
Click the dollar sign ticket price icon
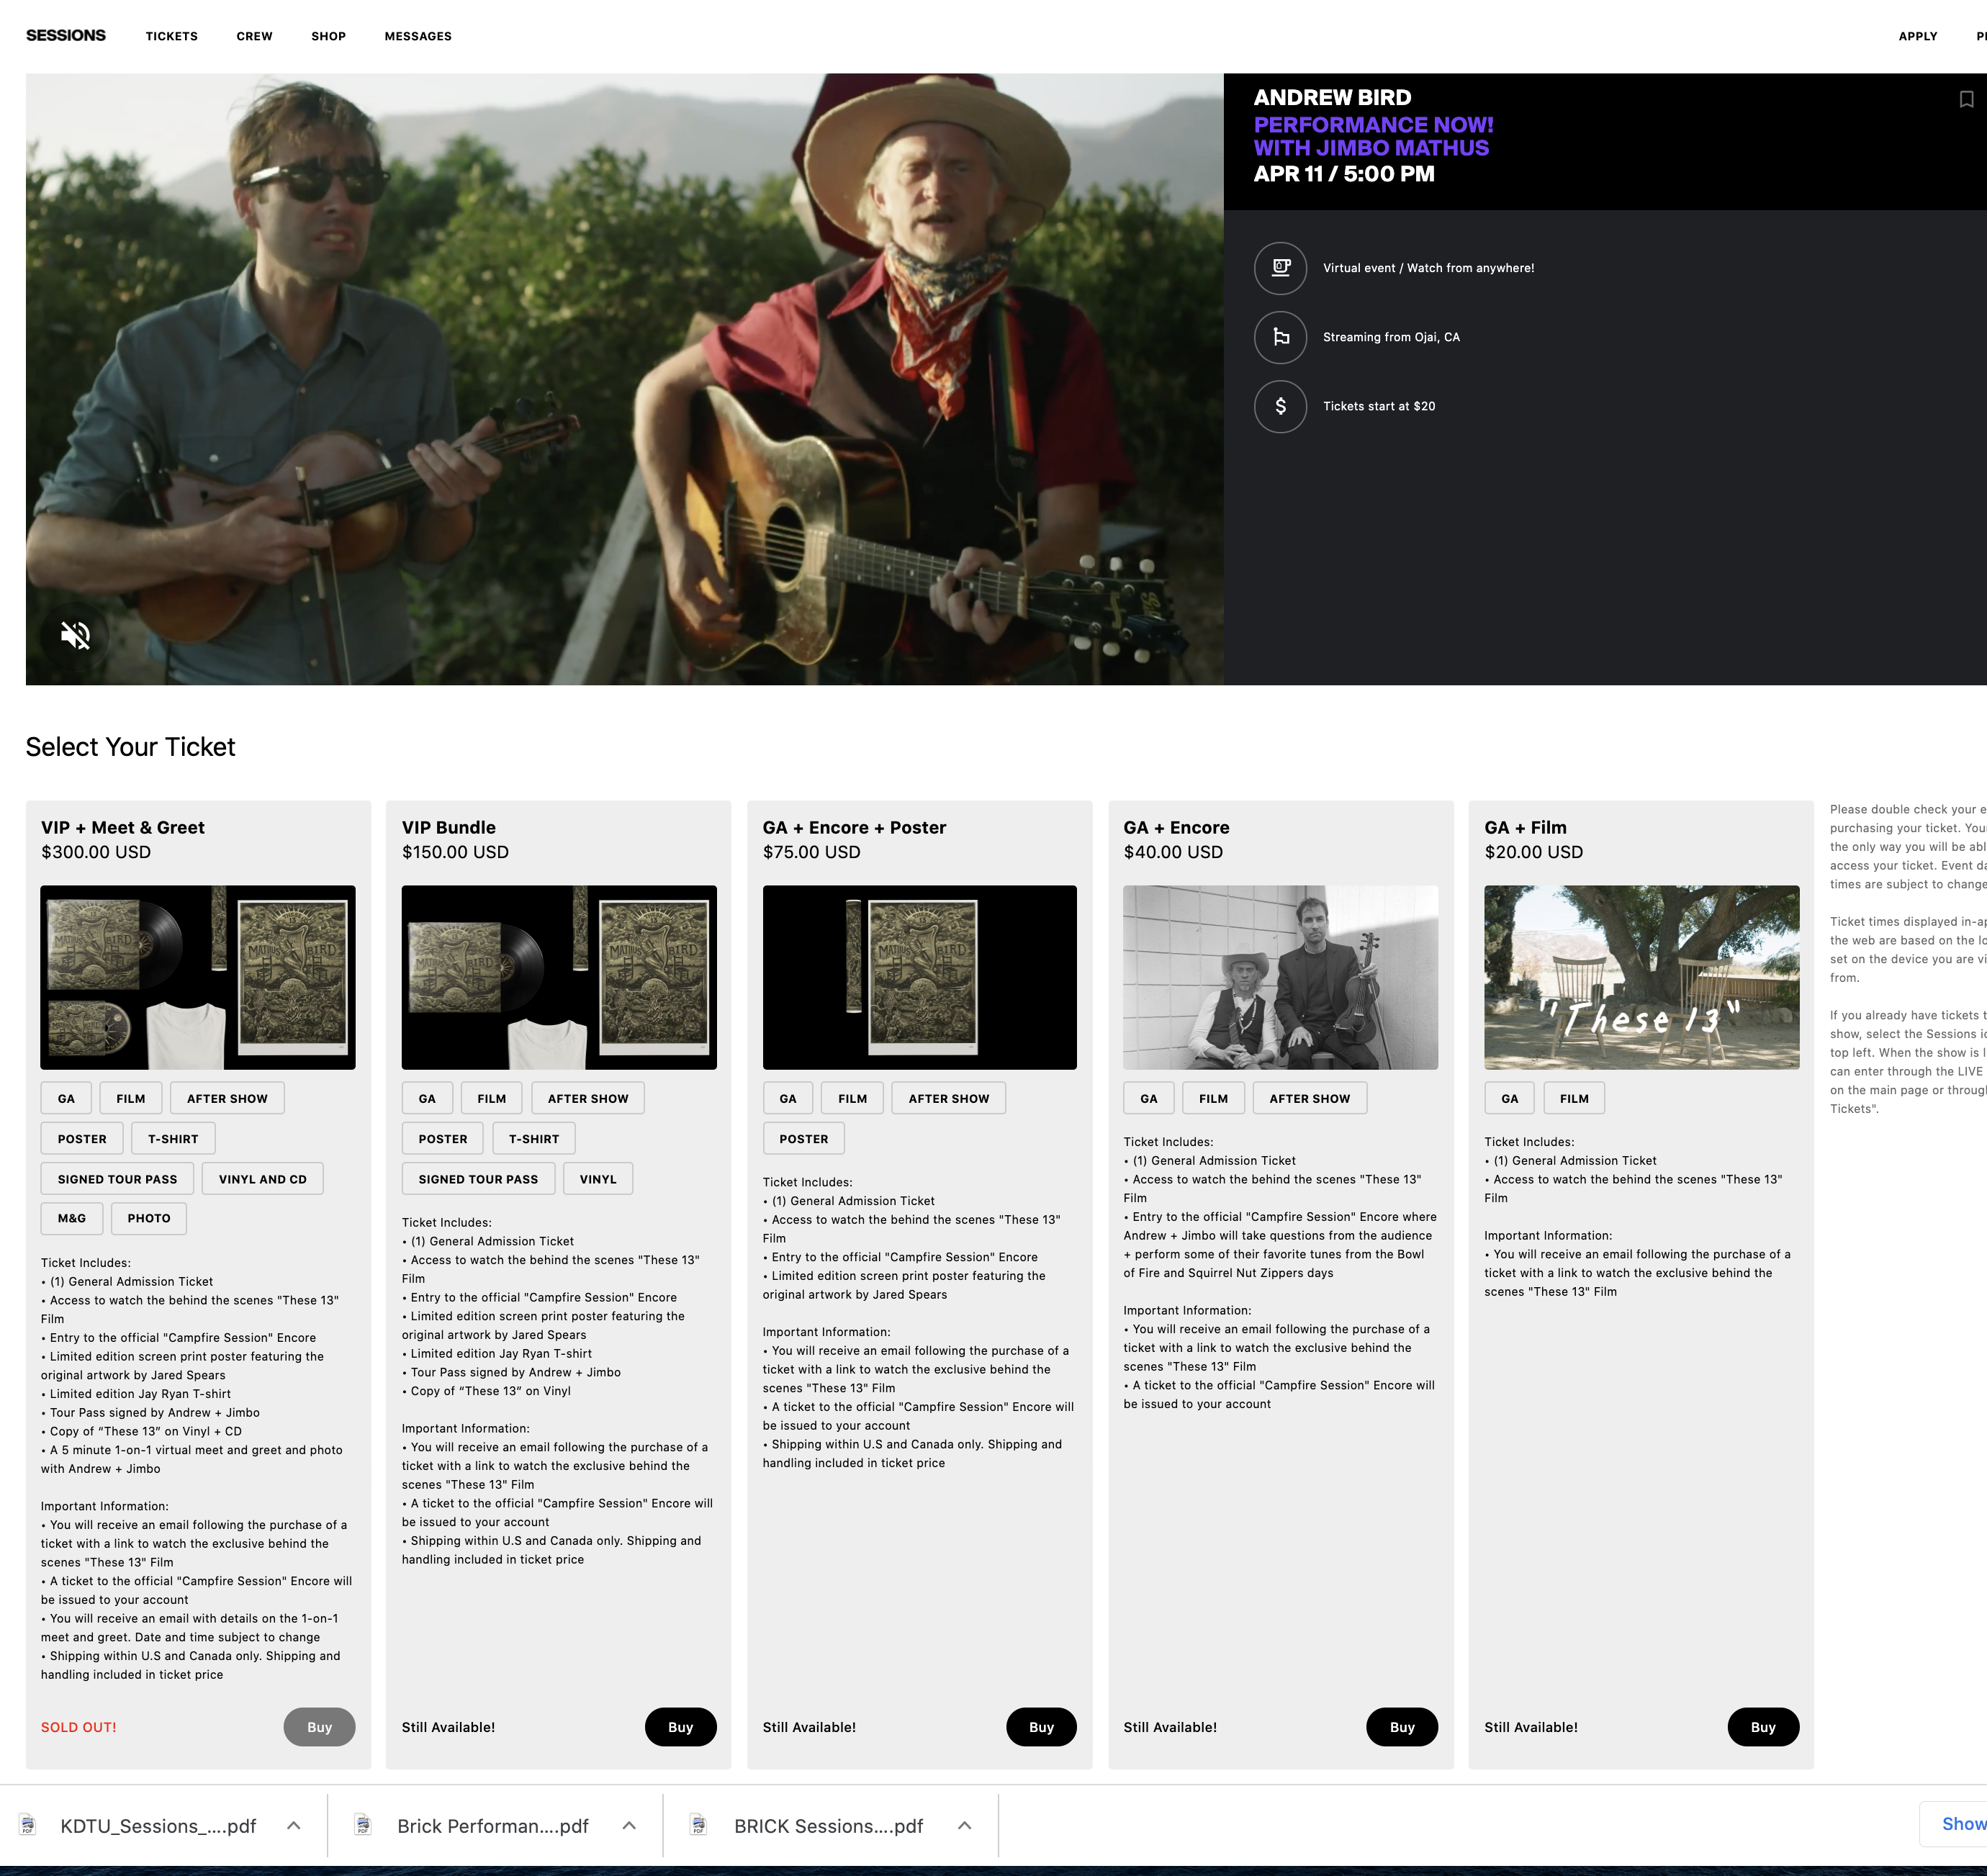click(x=1280, y=406)
